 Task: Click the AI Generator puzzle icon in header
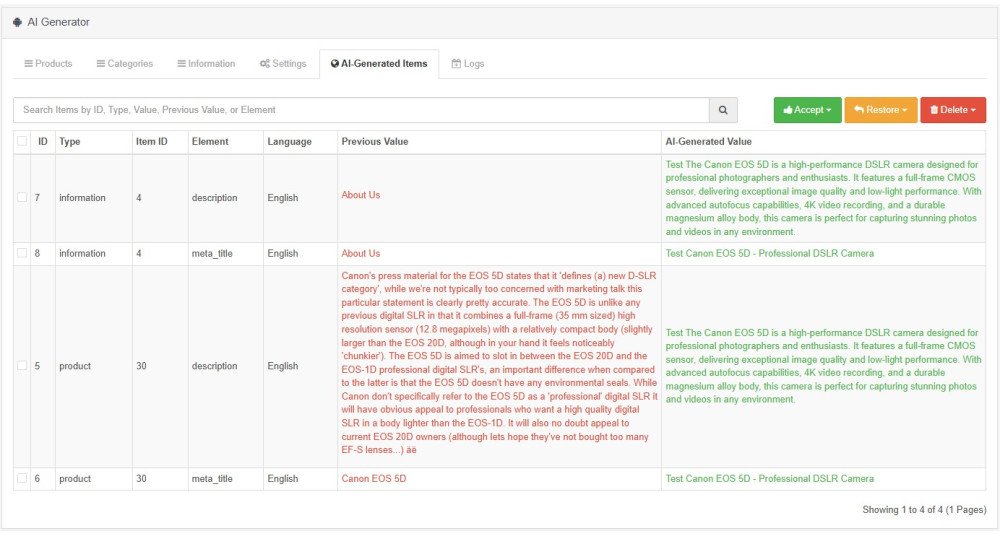point(17,22)
